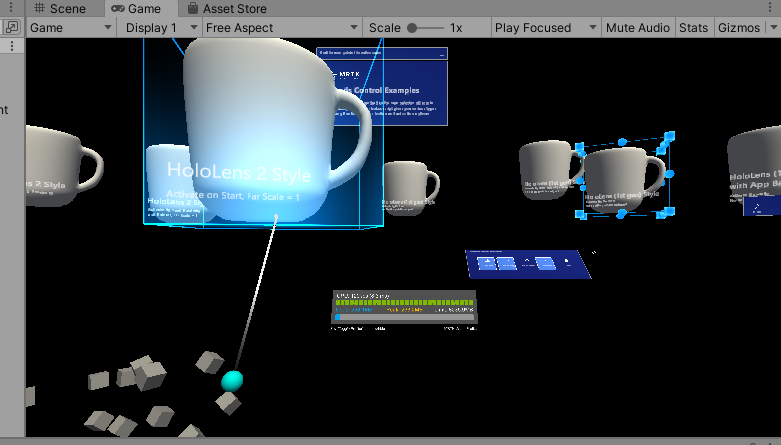781x445 pixels.
Task: Toggle Gizmos display
Action: (x=739, y=28)
